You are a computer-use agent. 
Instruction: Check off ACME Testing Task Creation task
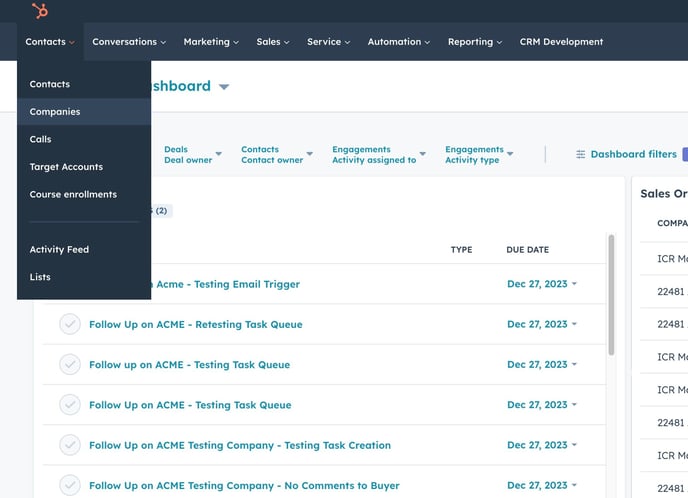(69, 445)
